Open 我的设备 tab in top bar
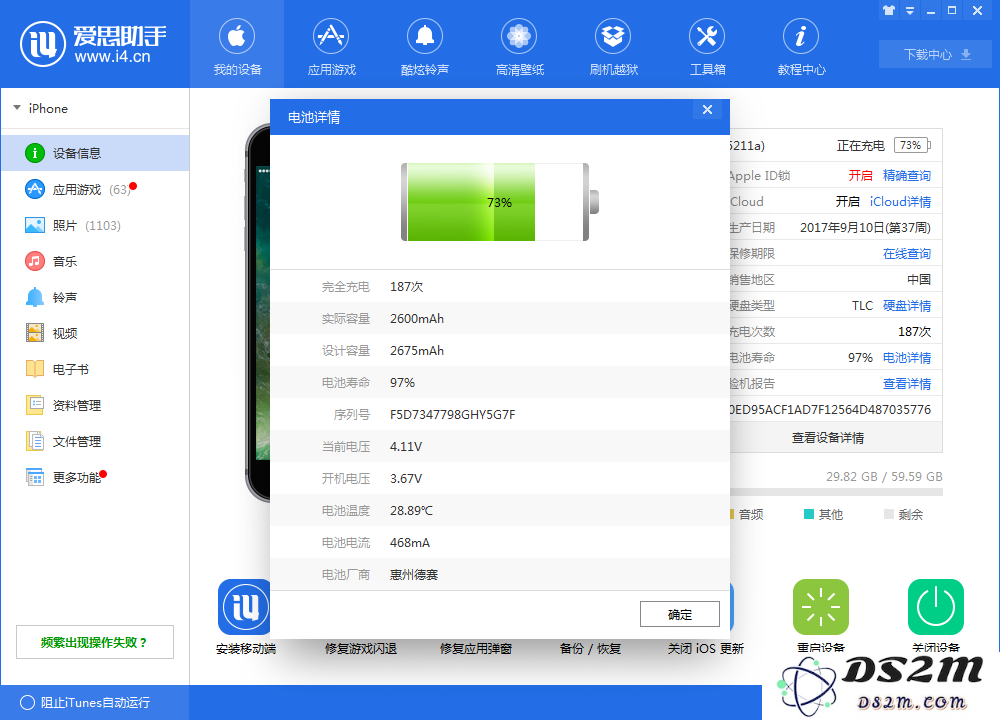The image size is (1000, 720). point(237,45)
